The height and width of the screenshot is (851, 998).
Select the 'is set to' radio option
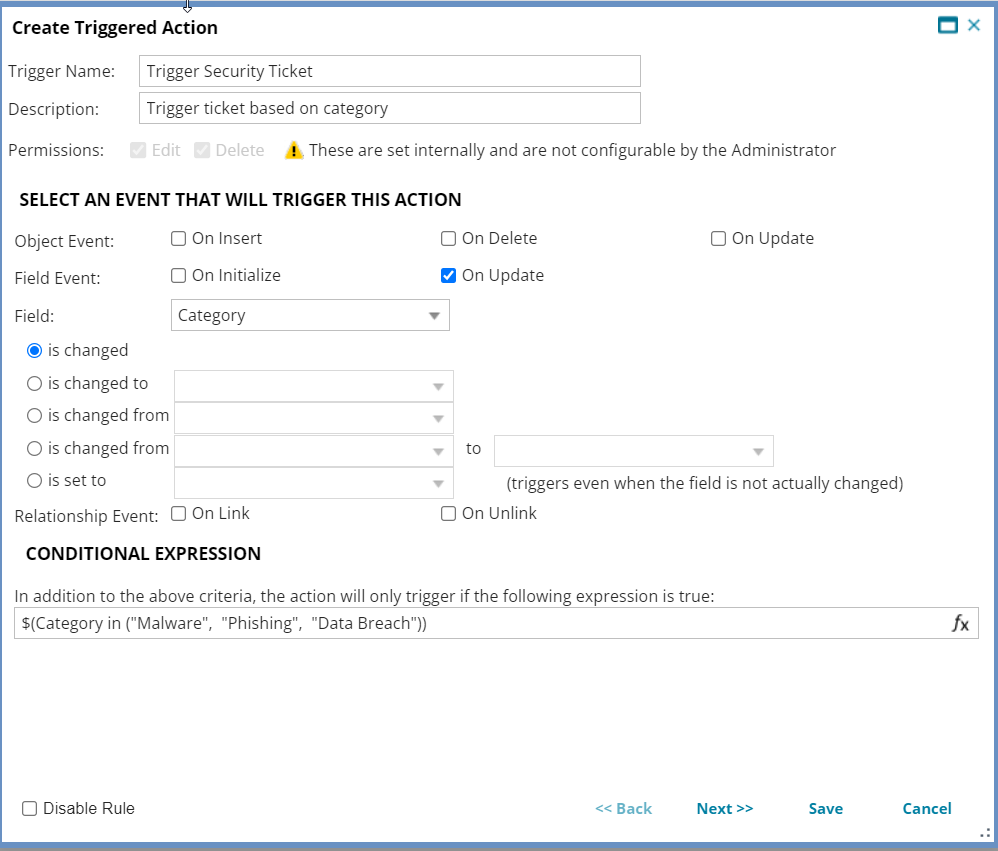click(34, 480)
